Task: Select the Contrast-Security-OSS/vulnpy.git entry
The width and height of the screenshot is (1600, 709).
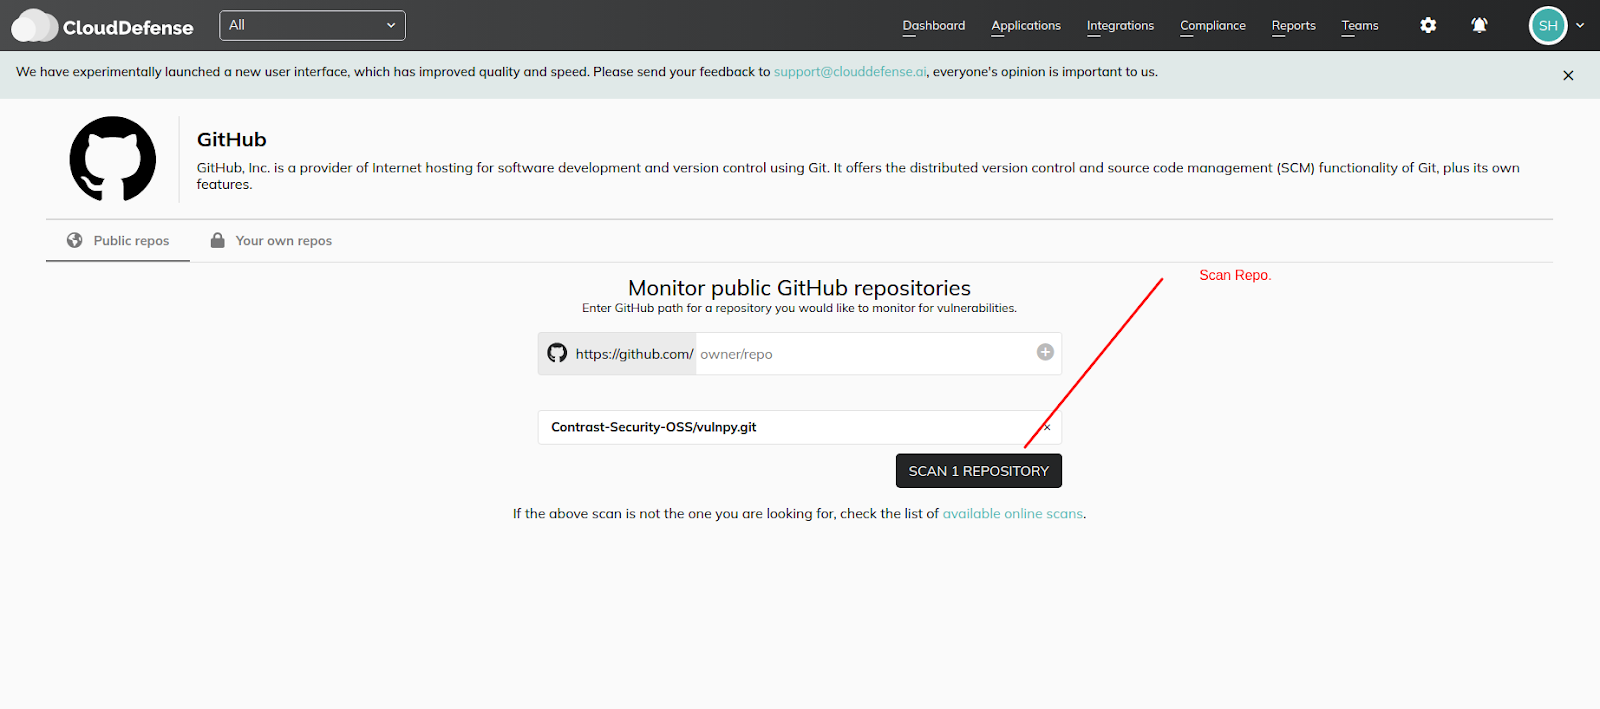Action: 800,427
